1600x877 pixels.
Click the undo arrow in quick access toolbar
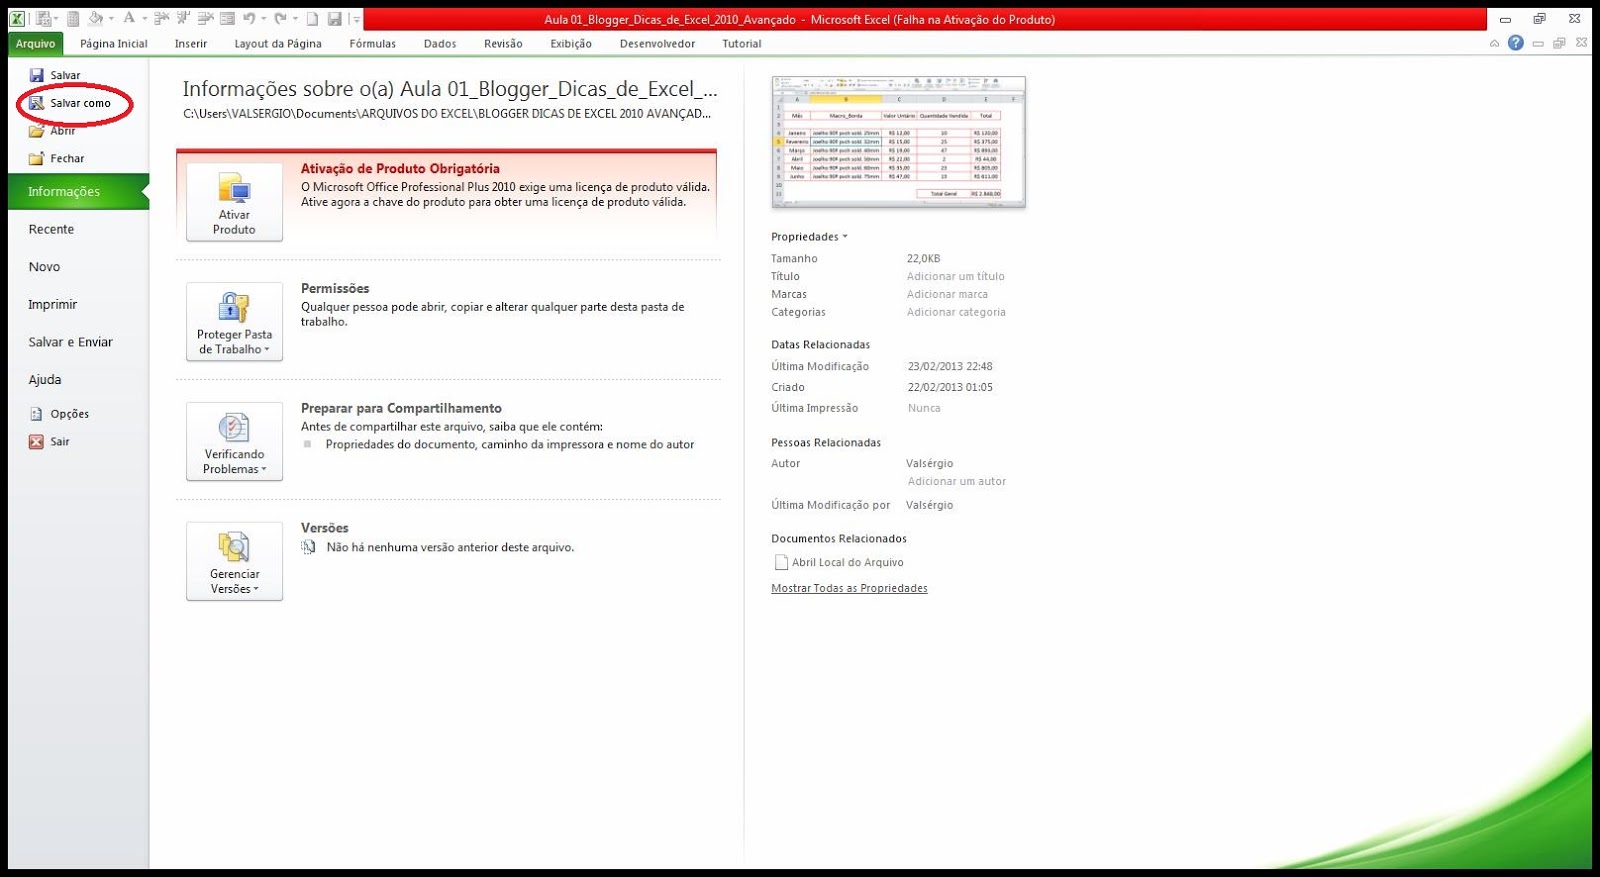coord(249,18)
